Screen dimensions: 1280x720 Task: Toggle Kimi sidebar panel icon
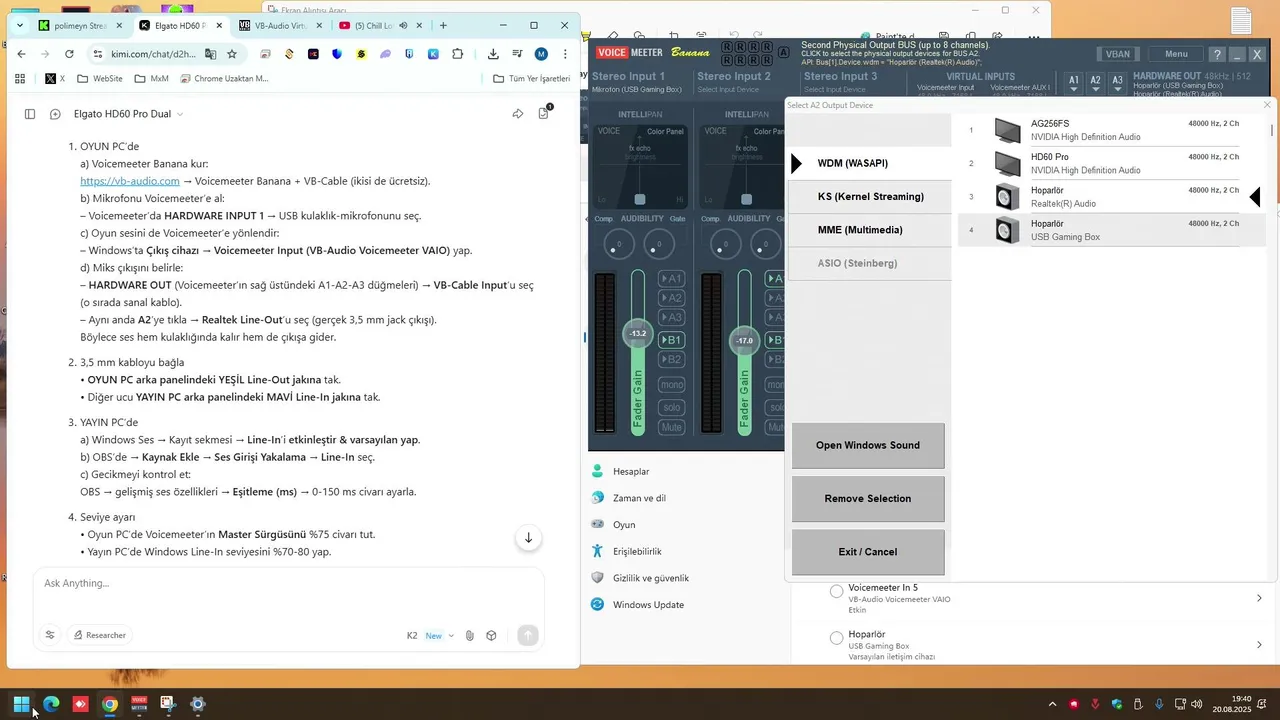click(30, 114)
